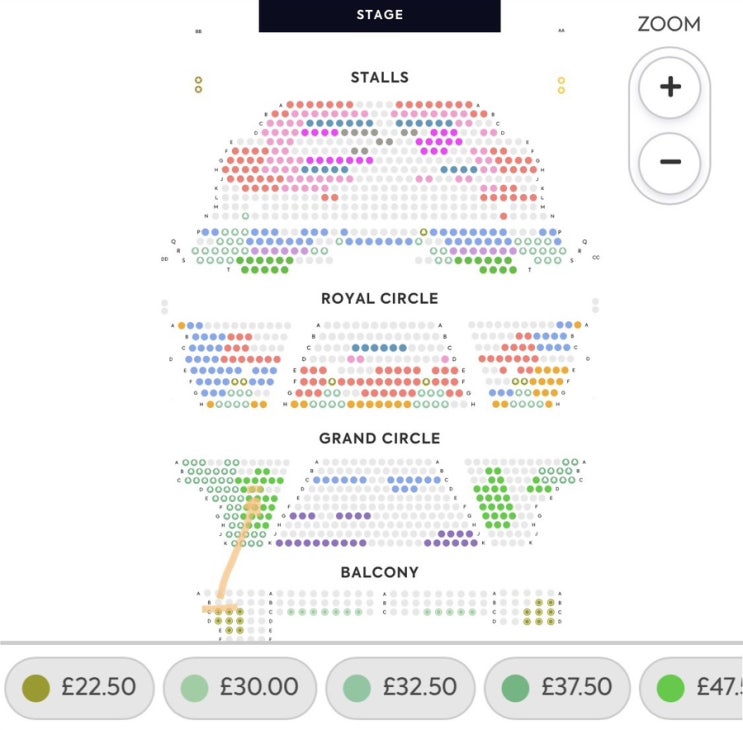This screenshot has height=730, width=743.
Task: Select the Royal Circle section heading
Action: (x=380, y=298)
